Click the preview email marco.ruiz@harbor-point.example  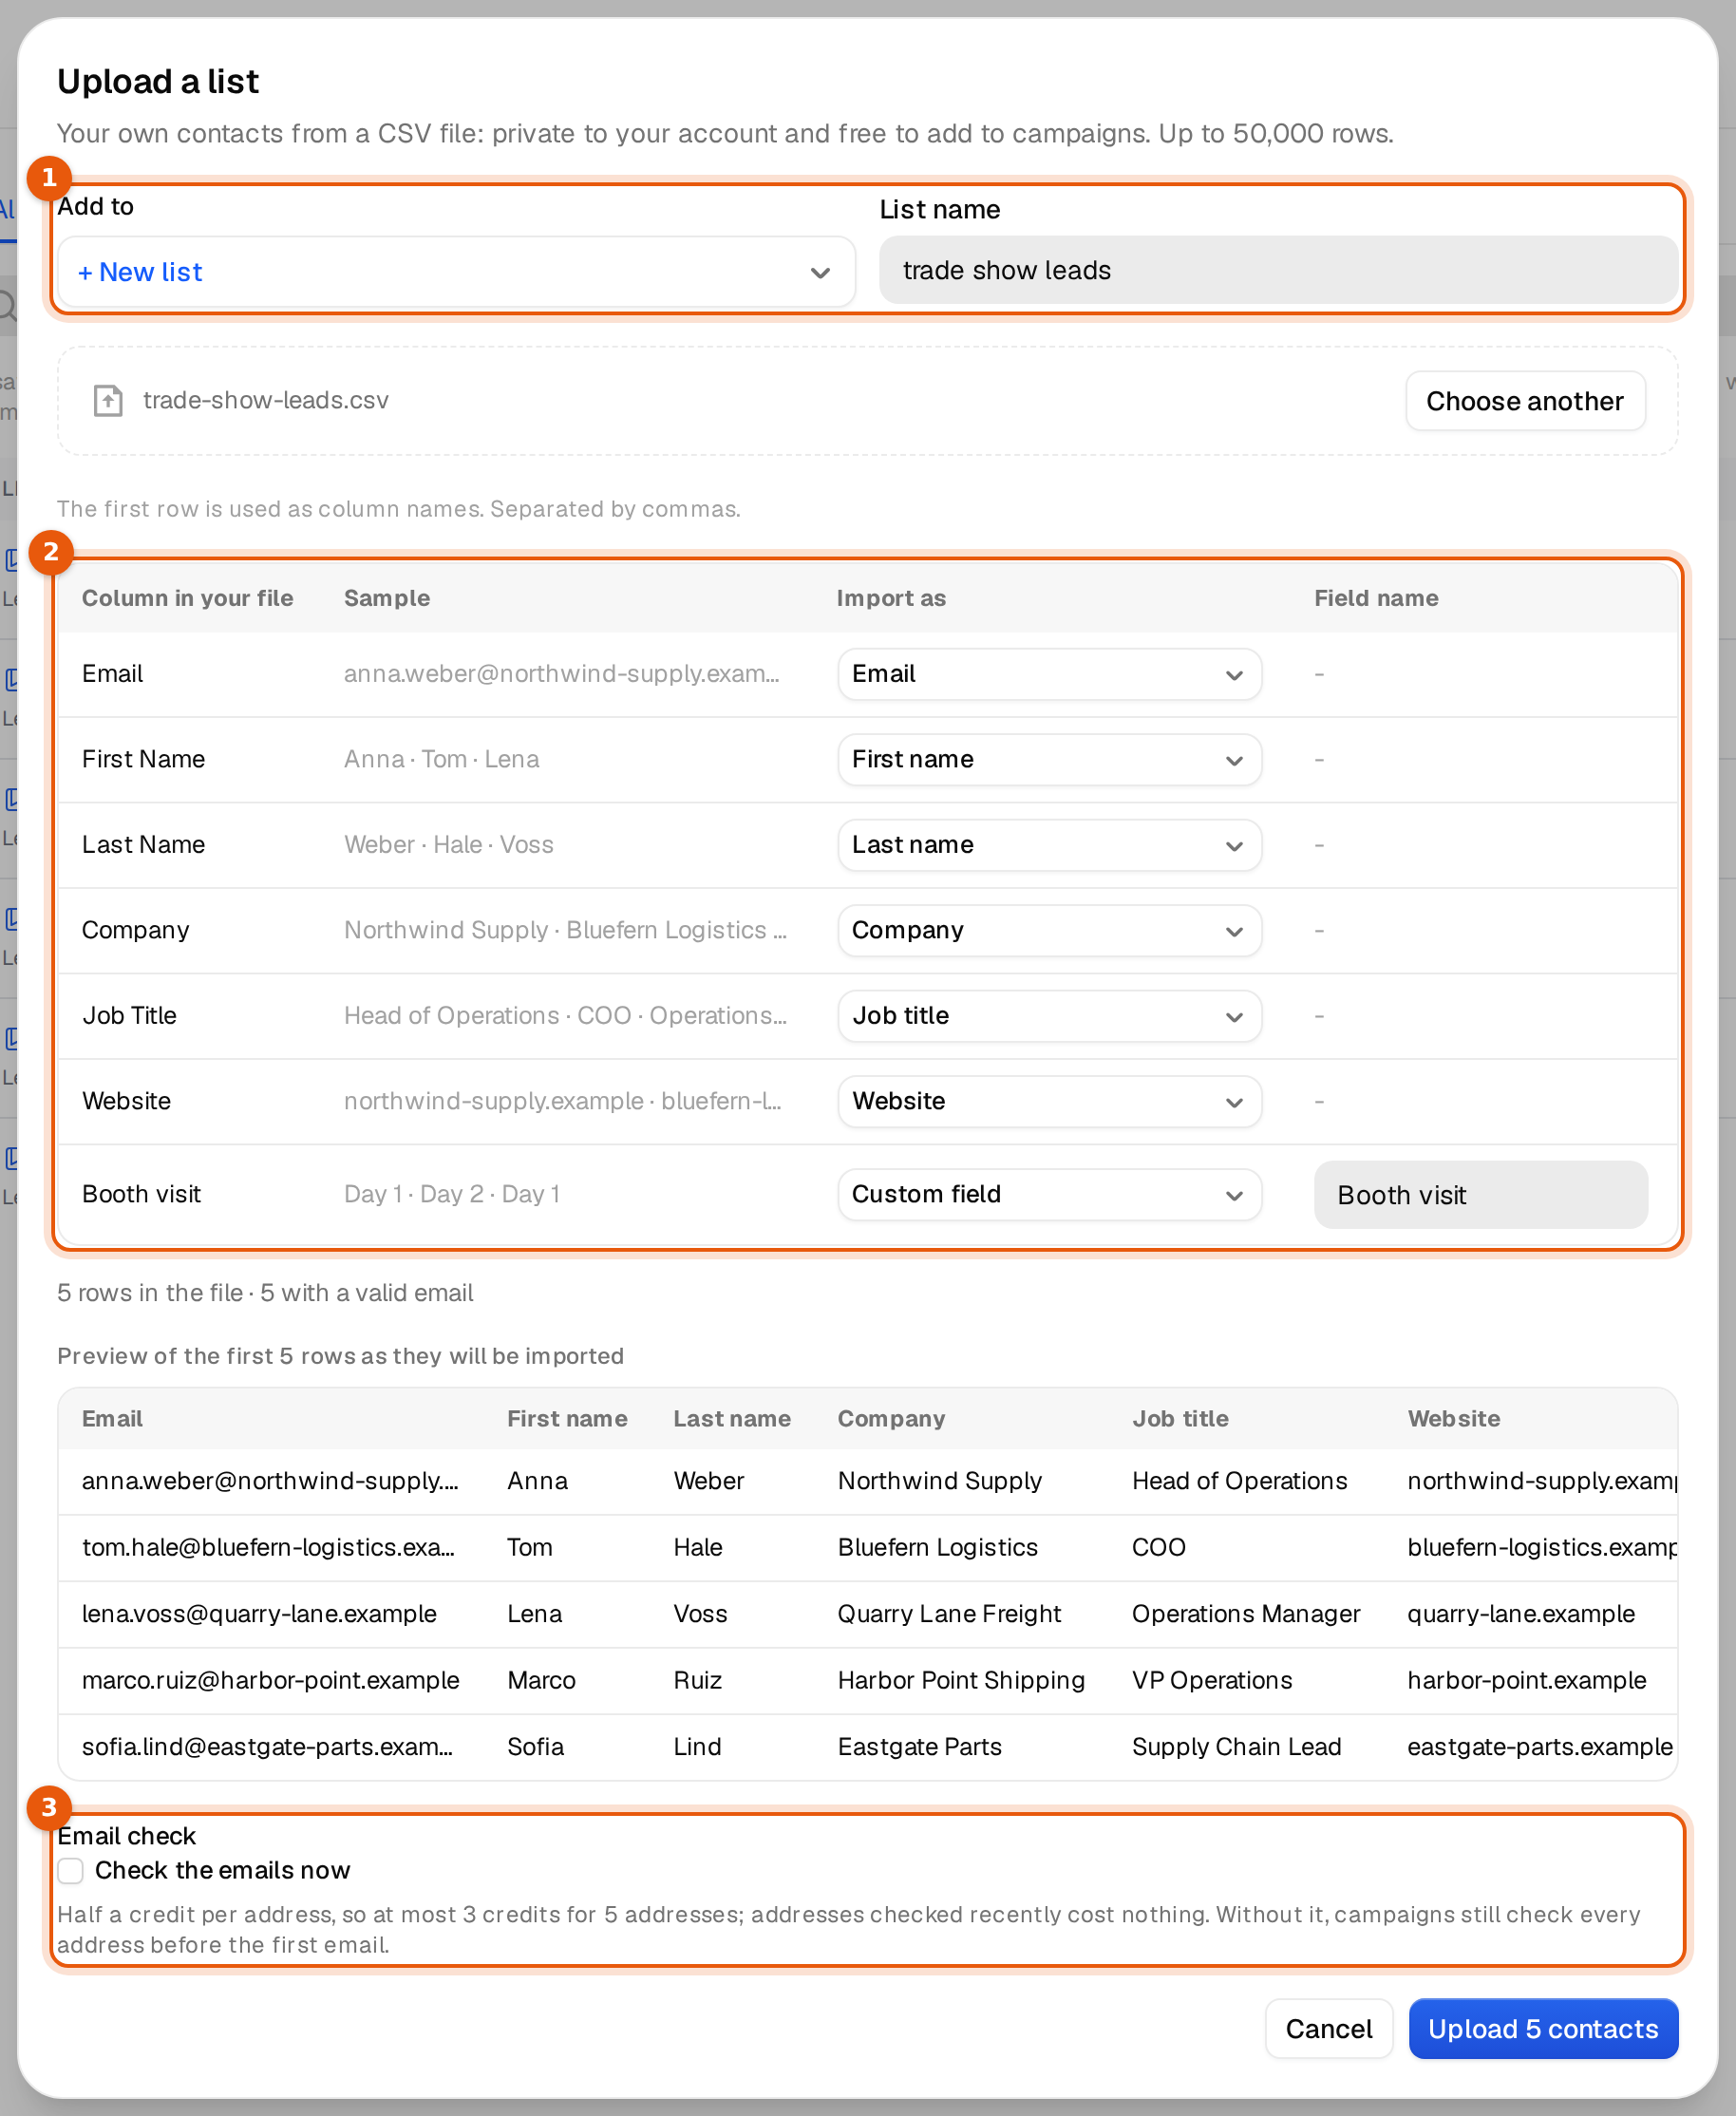[270, 1680]
